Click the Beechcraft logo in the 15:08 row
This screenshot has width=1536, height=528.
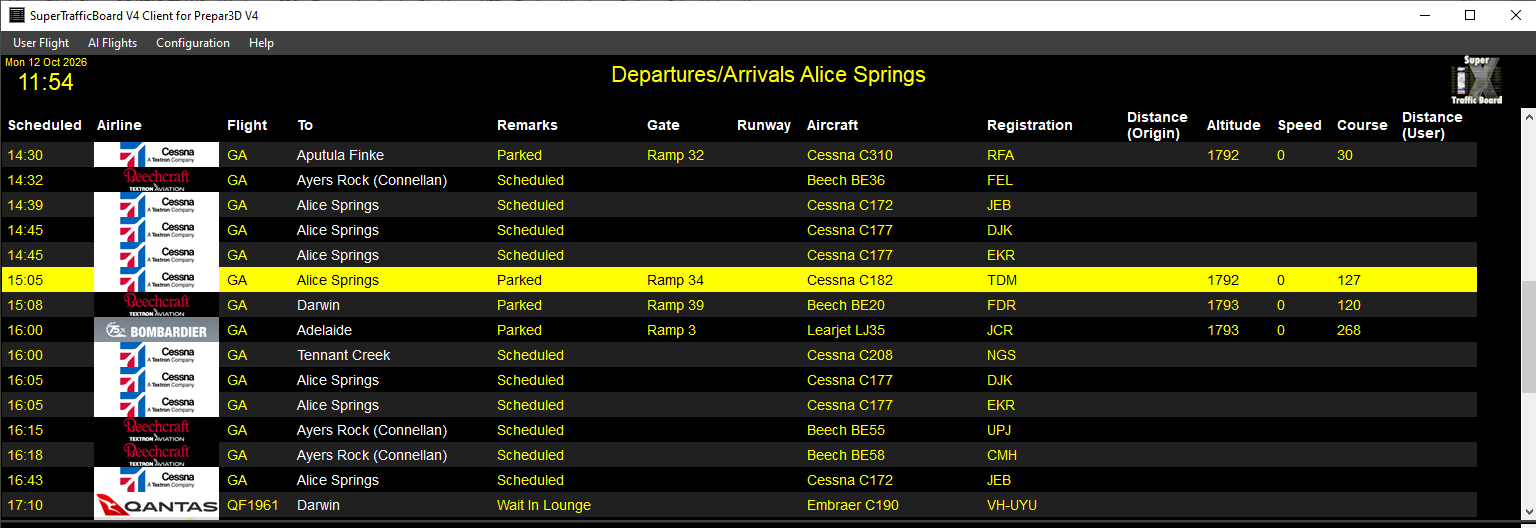pyautogui.click(x=156, y=305)
